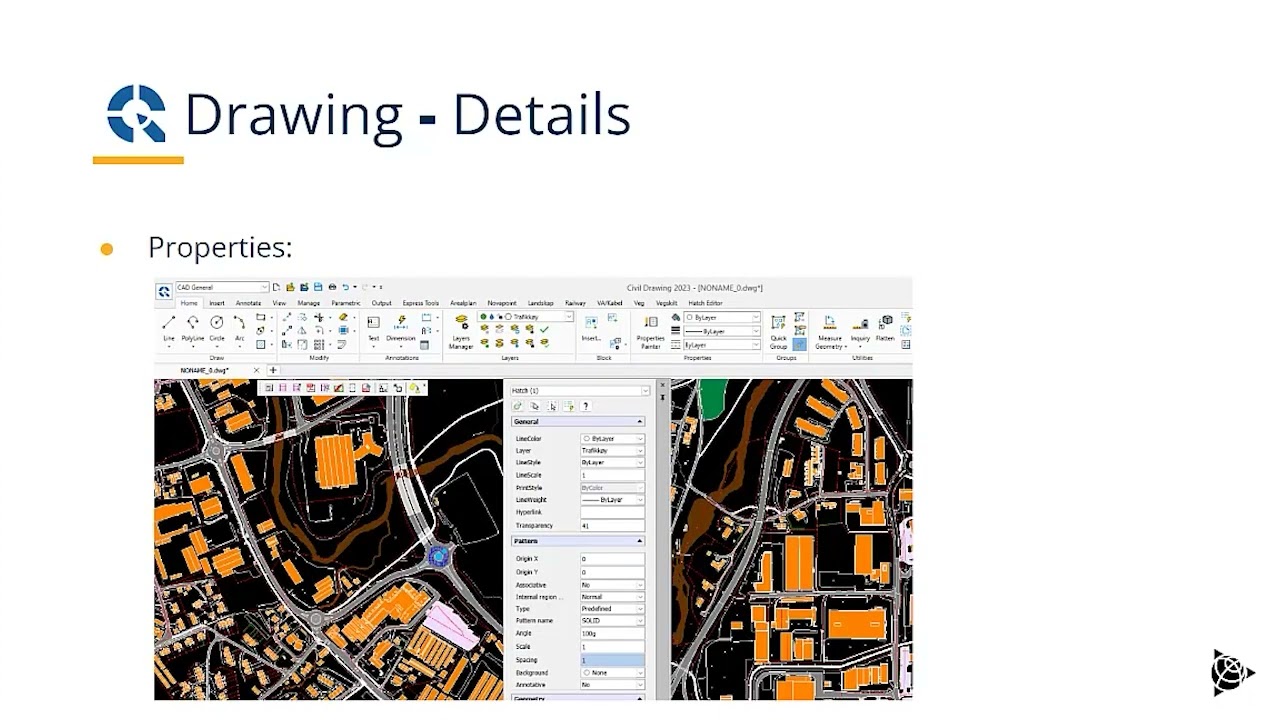Click the Insert block icon
The height and width of the screenshot is (720, 1280).
pyautogui.click(x=591, y=329)
